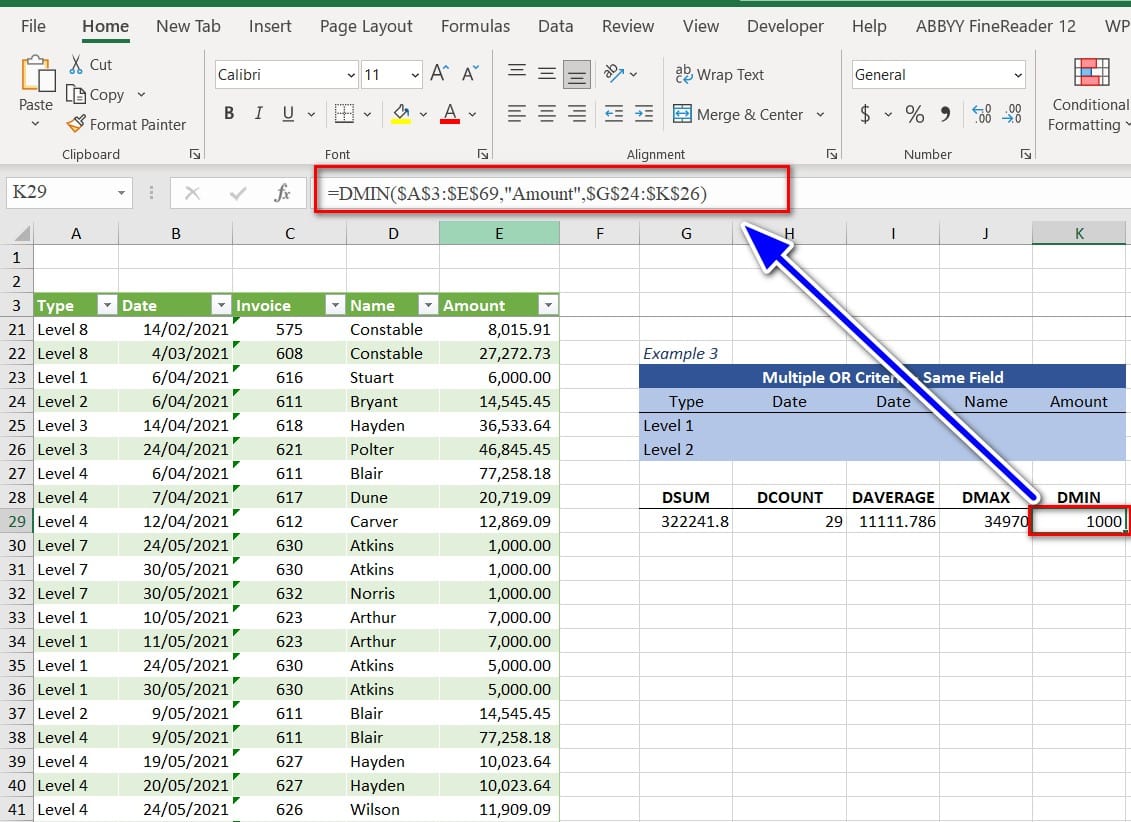Image resolution: width=1131 pixels, height=822 pixels.
Task: Click the Percent Style icon
Action: click(914, 114)
